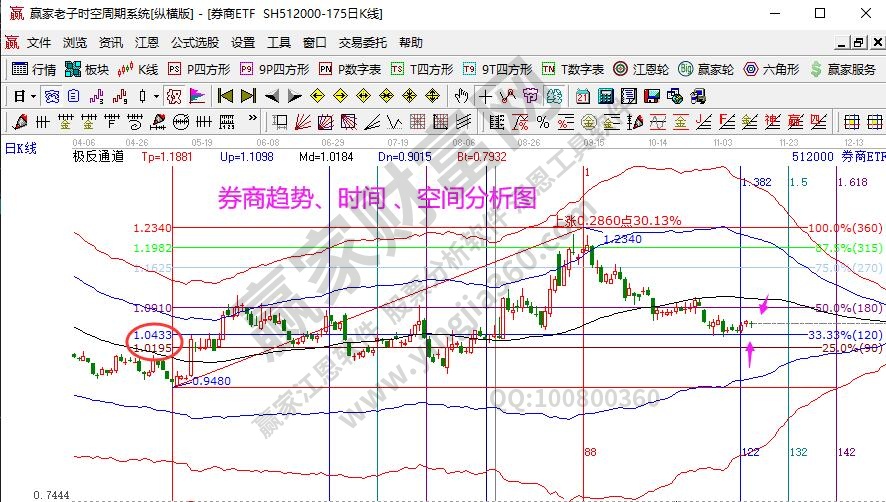Open the P数字表 tool
Screen dimensions: 886x502
point(350,70)
